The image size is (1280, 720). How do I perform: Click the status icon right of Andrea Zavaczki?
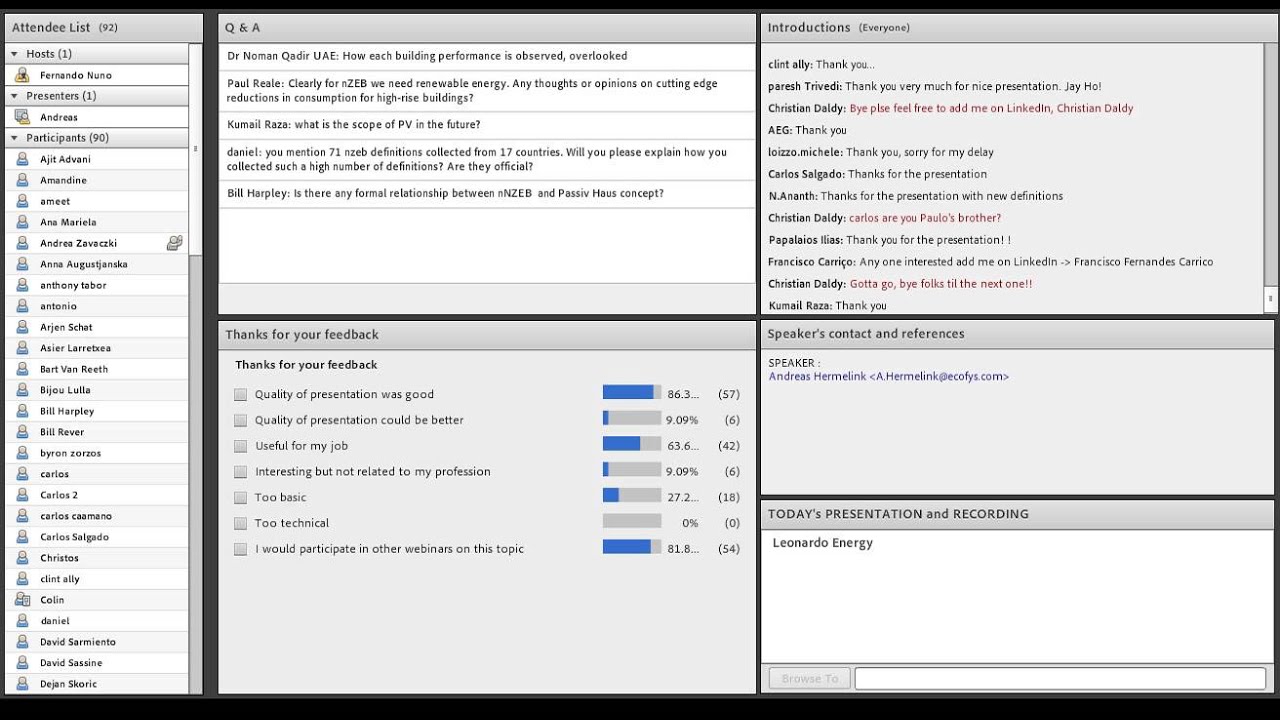click(175, 242)
